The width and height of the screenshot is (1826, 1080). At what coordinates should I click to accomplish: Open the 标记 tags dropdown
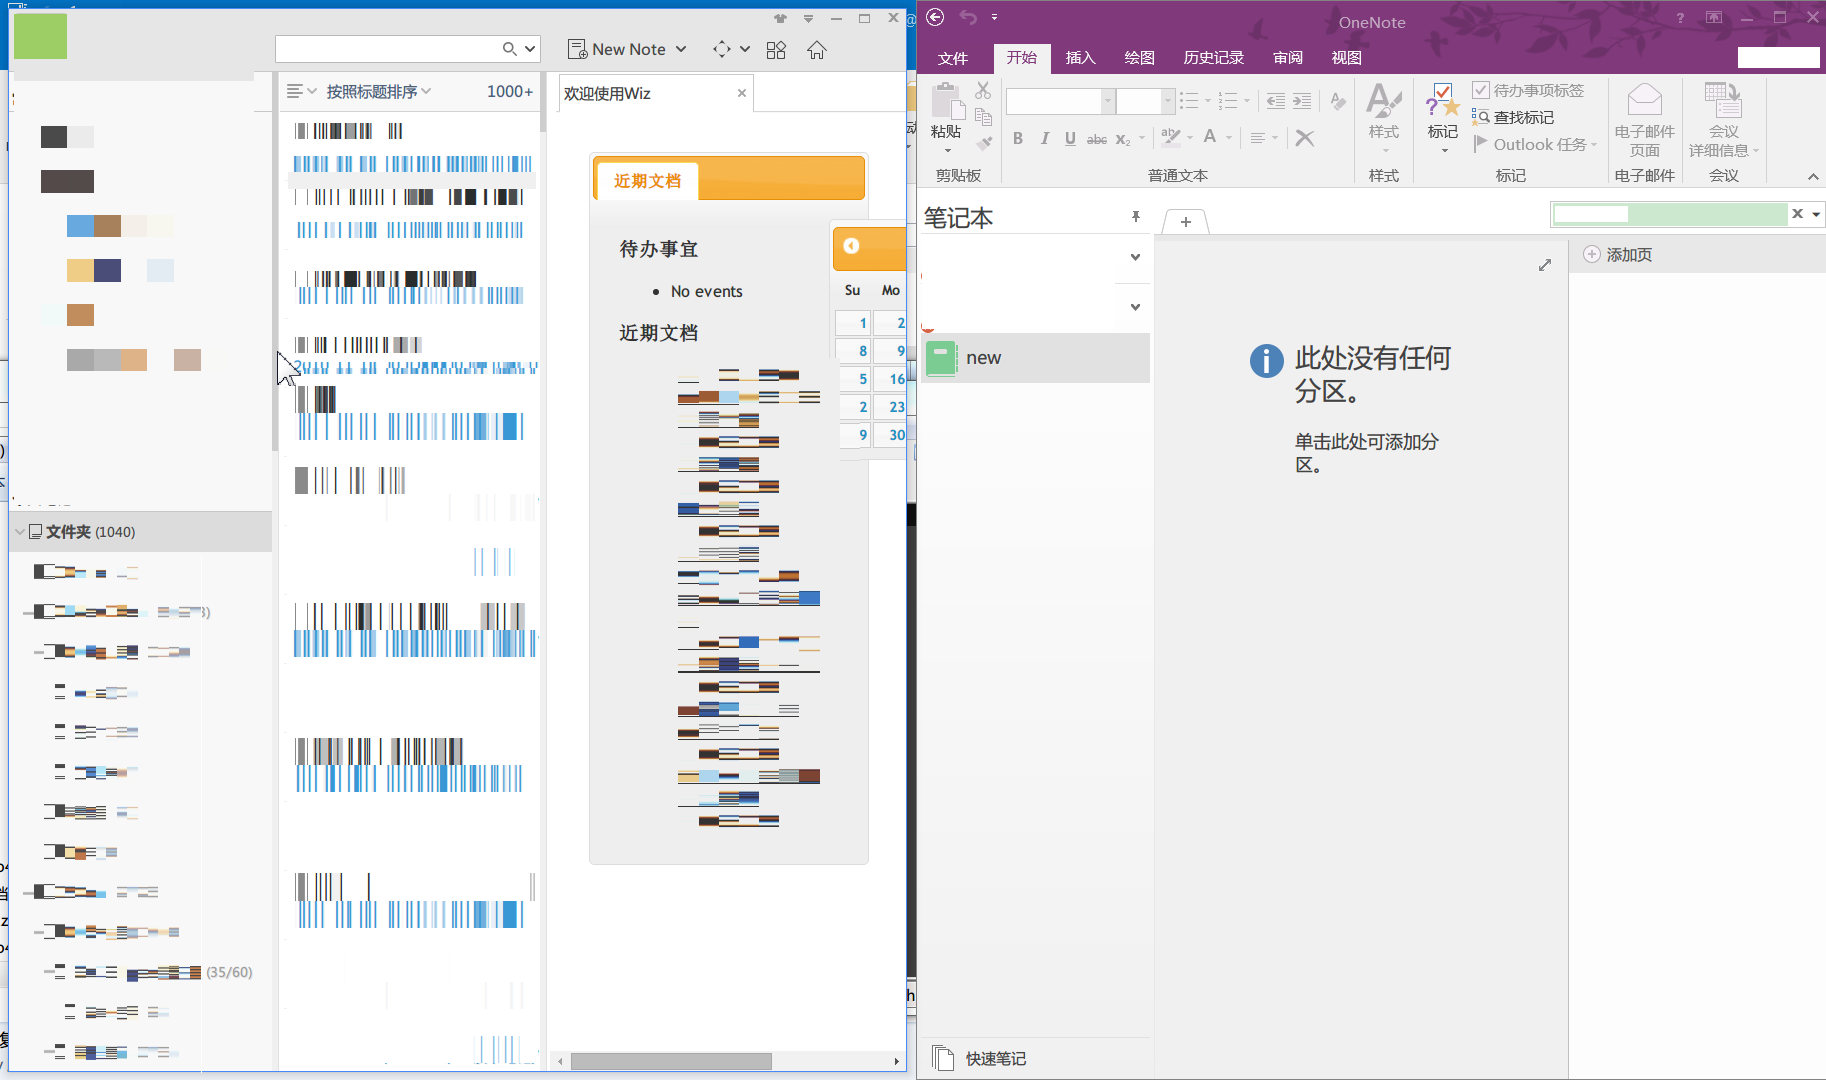1443,118
